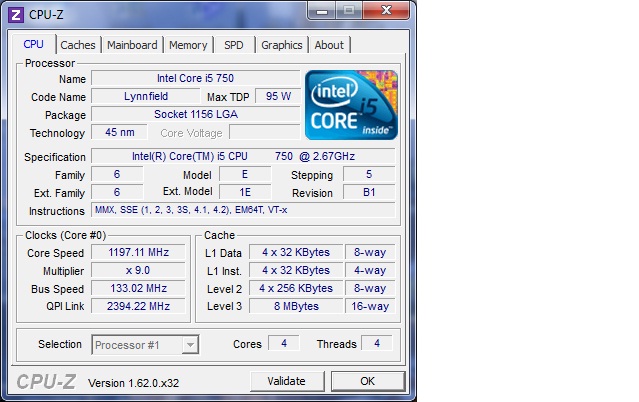Click the Multiplier value x 9.0
This screenshot has width=639, height=402.
138,270
